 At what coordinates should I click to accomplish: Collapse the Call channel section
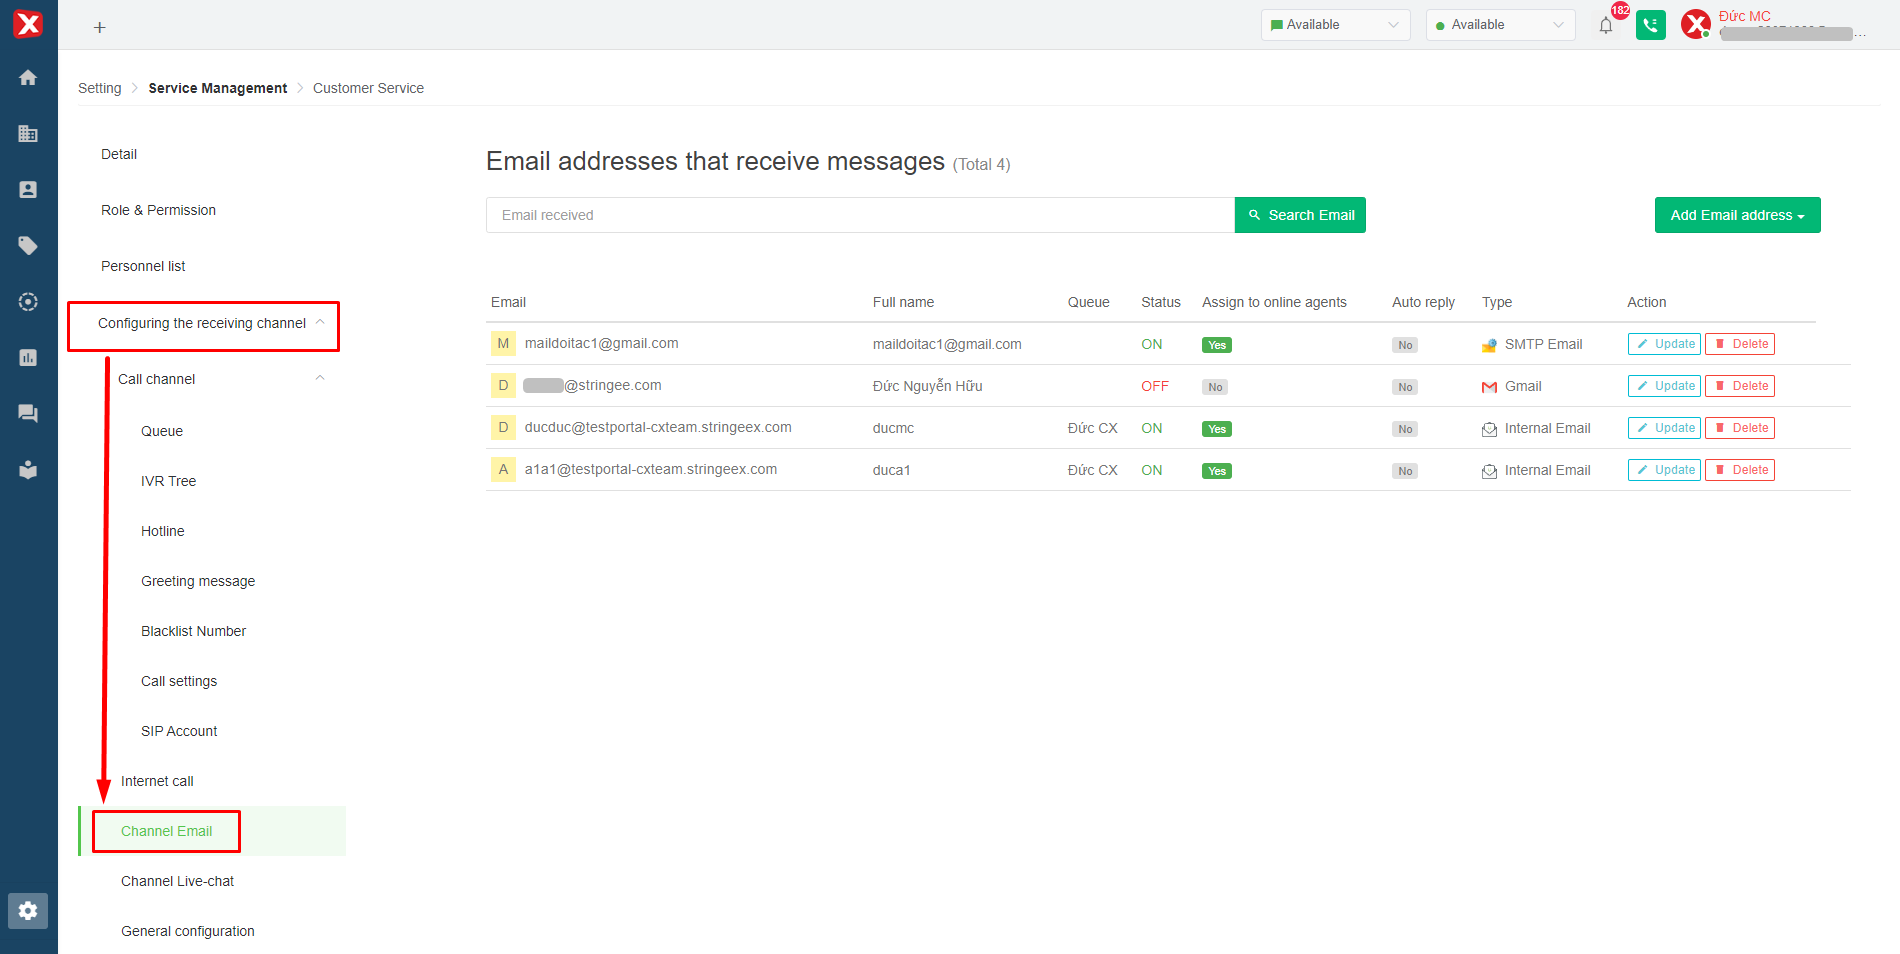(320, 378)
